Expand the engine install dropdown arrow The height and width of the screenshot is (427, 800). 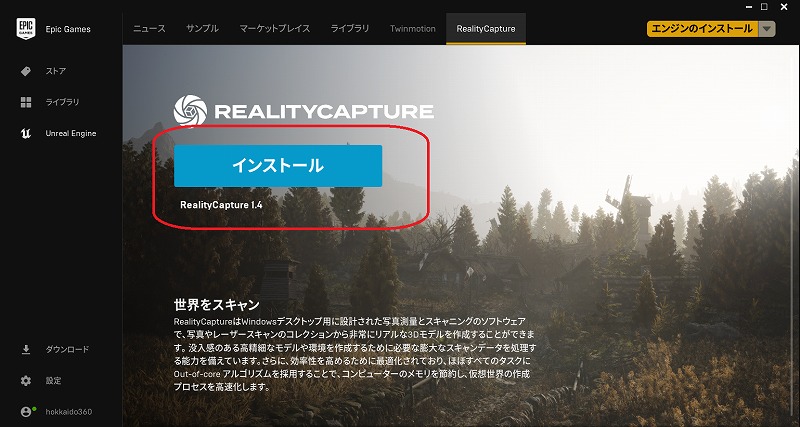[767, 29]
